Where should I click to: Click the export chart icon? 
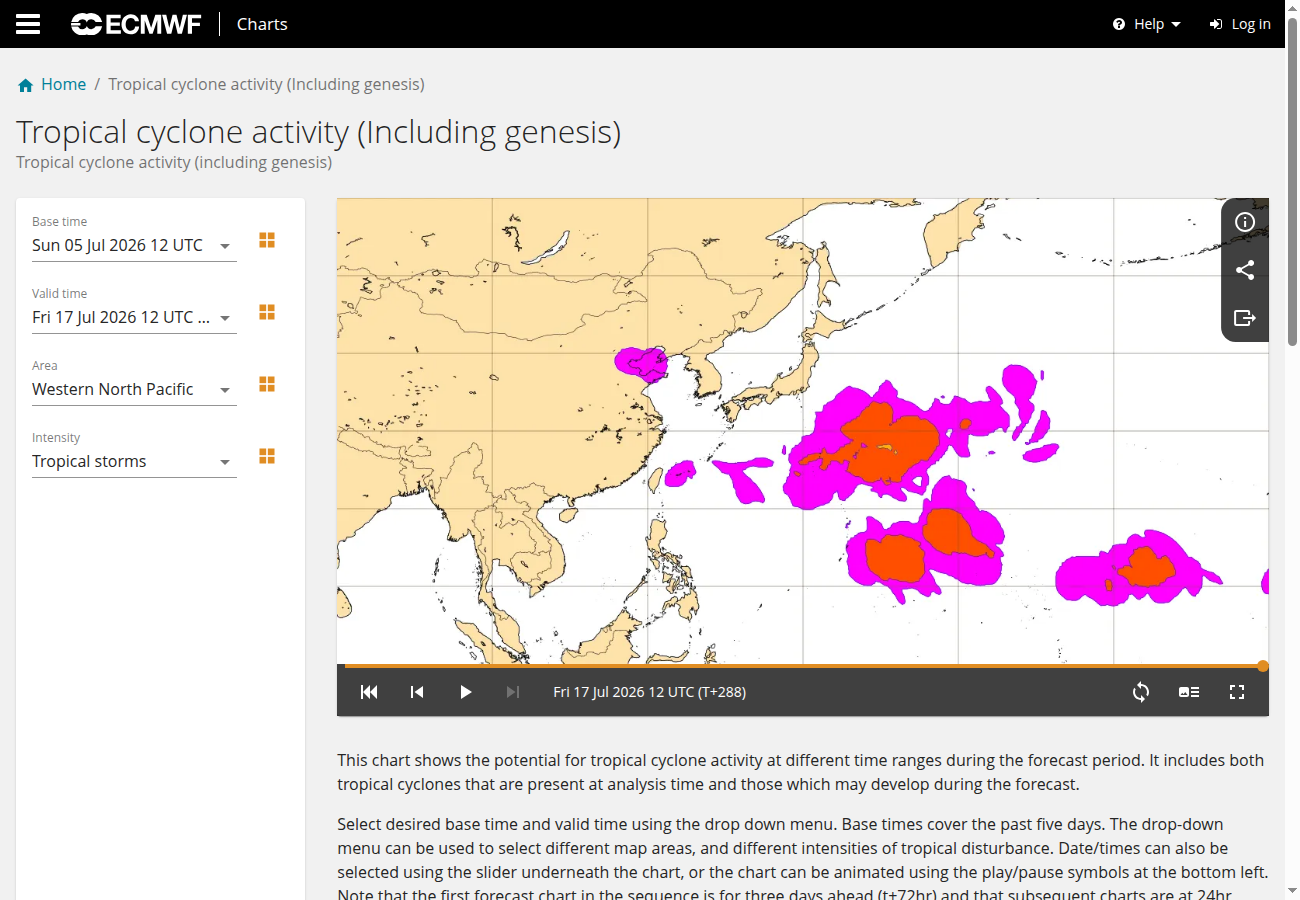tap(1245, 318)
